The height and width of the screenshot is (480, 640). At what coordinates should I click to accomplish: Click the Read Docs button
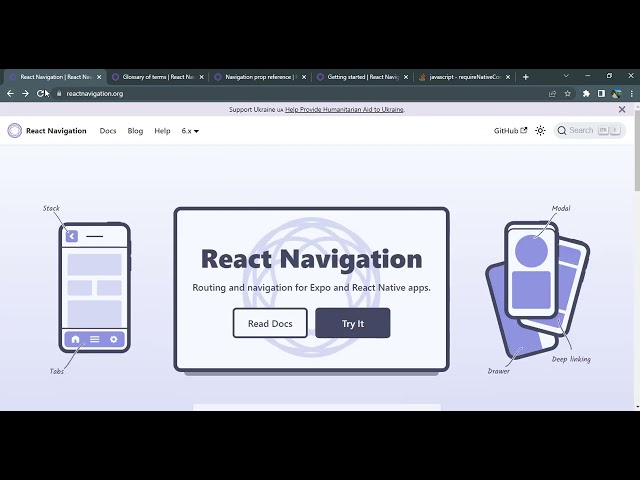[x=270, y=323]
